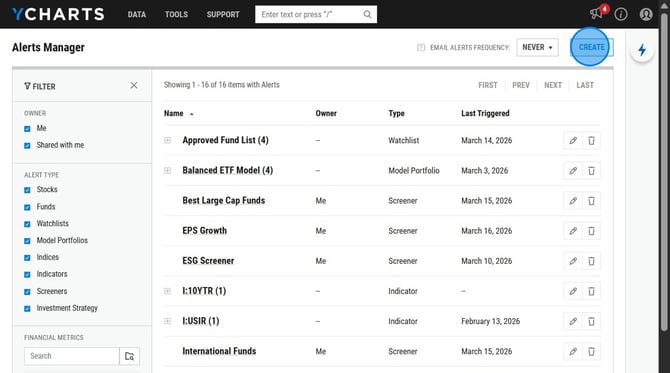670x373 pixels.
Task: Delete the Approved Fund List alert
Action: click(591, 141)
